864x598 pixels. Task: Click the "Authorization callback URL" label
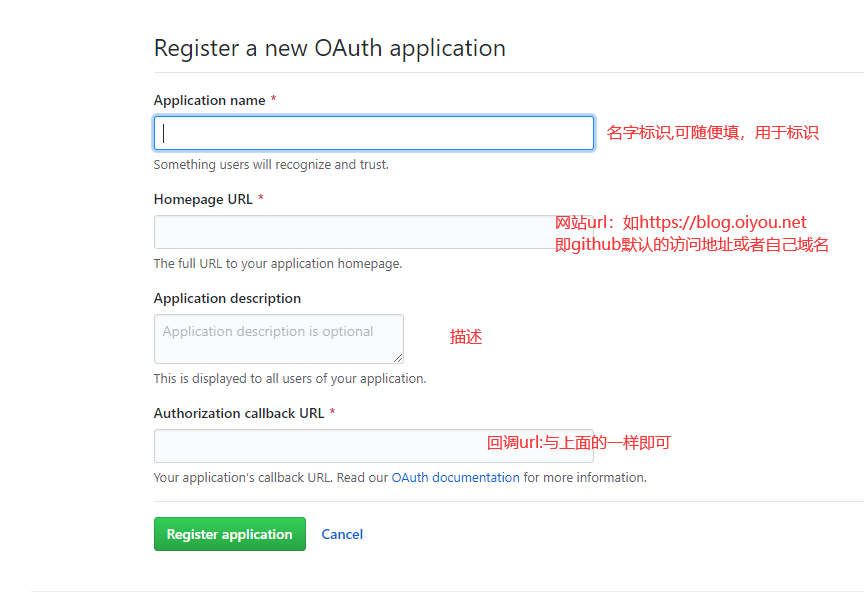pos(239,413)
